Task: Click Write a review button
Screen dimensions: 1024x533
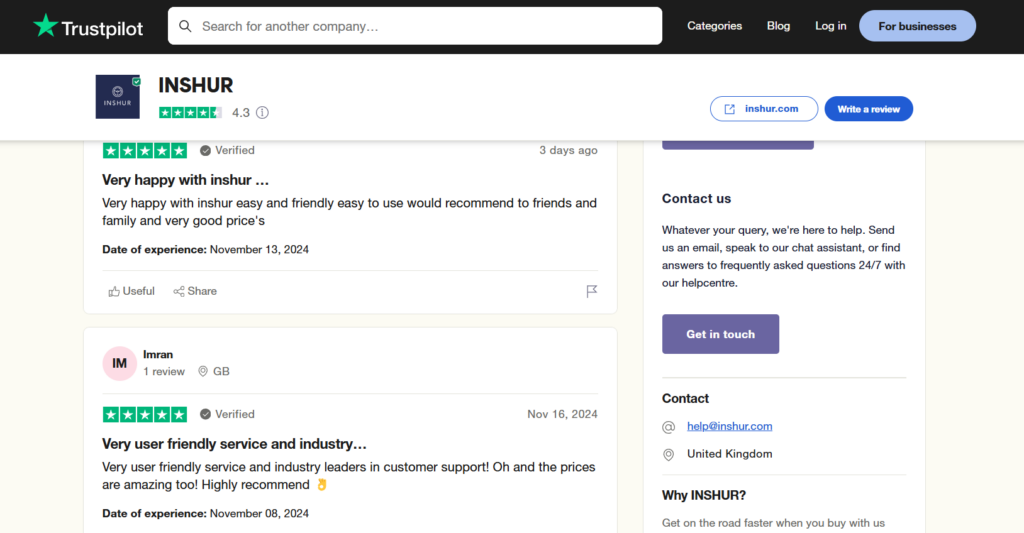Action: (x=868, y=109)
